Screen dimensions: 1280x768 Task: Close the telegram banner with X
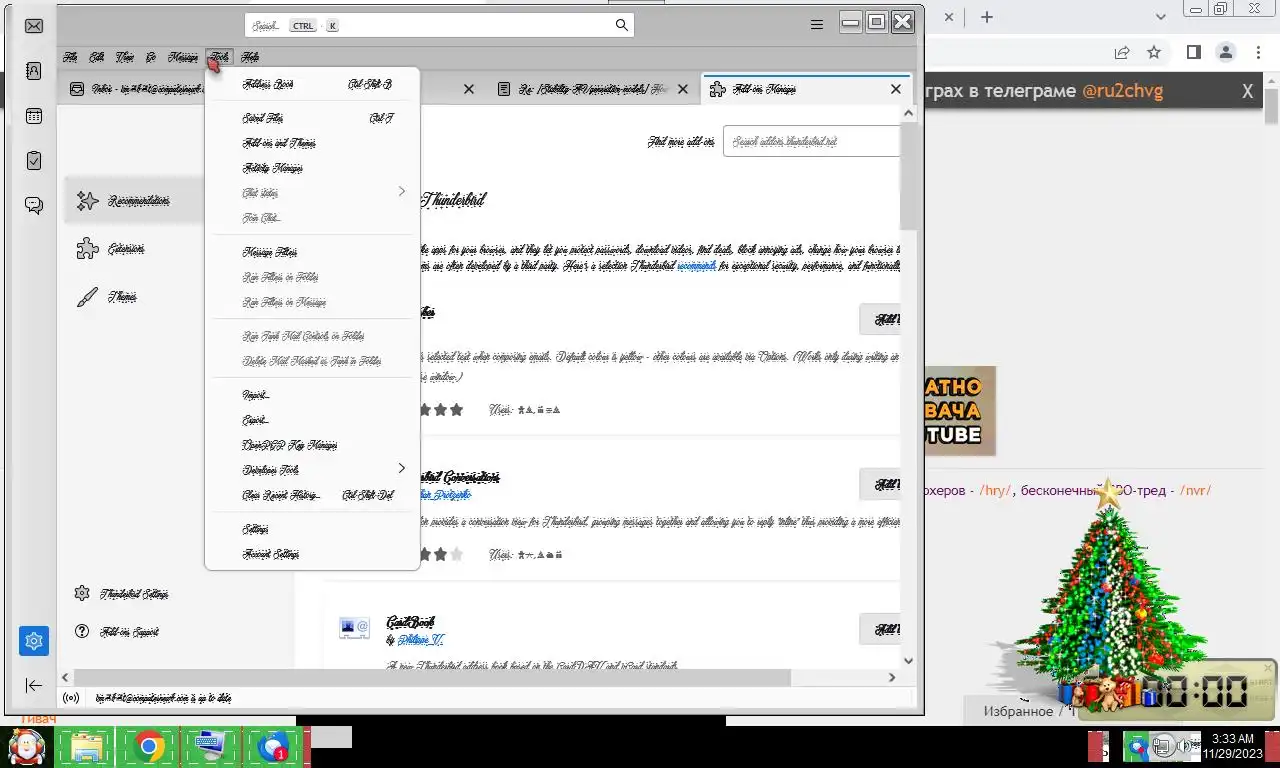(1247, 91)
